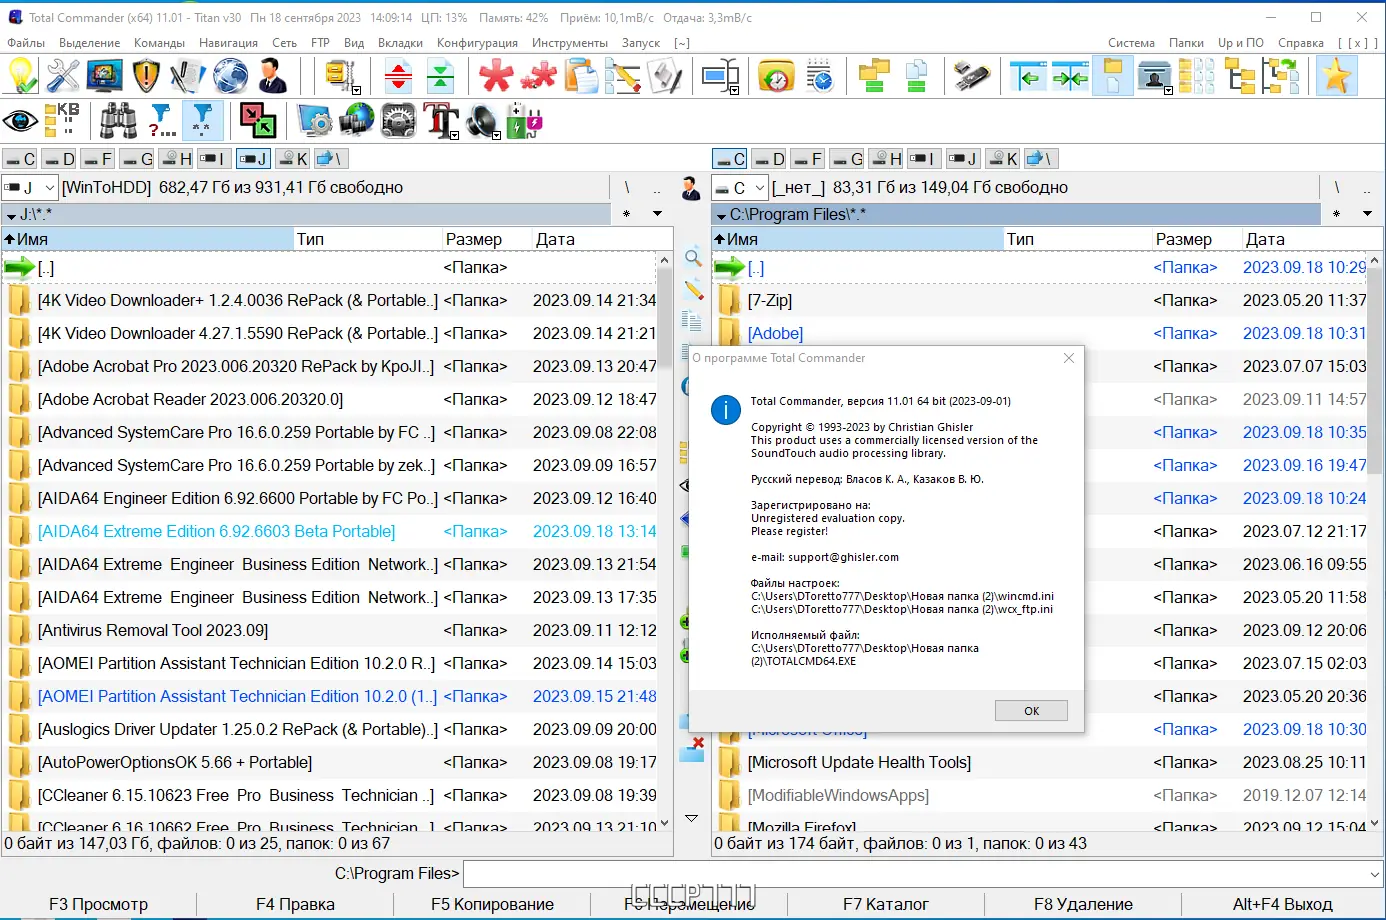Toggle the folder-and-file view mode button
Image resolution: width=1386 pixels, height=920 pixels.
(1112, 76)
